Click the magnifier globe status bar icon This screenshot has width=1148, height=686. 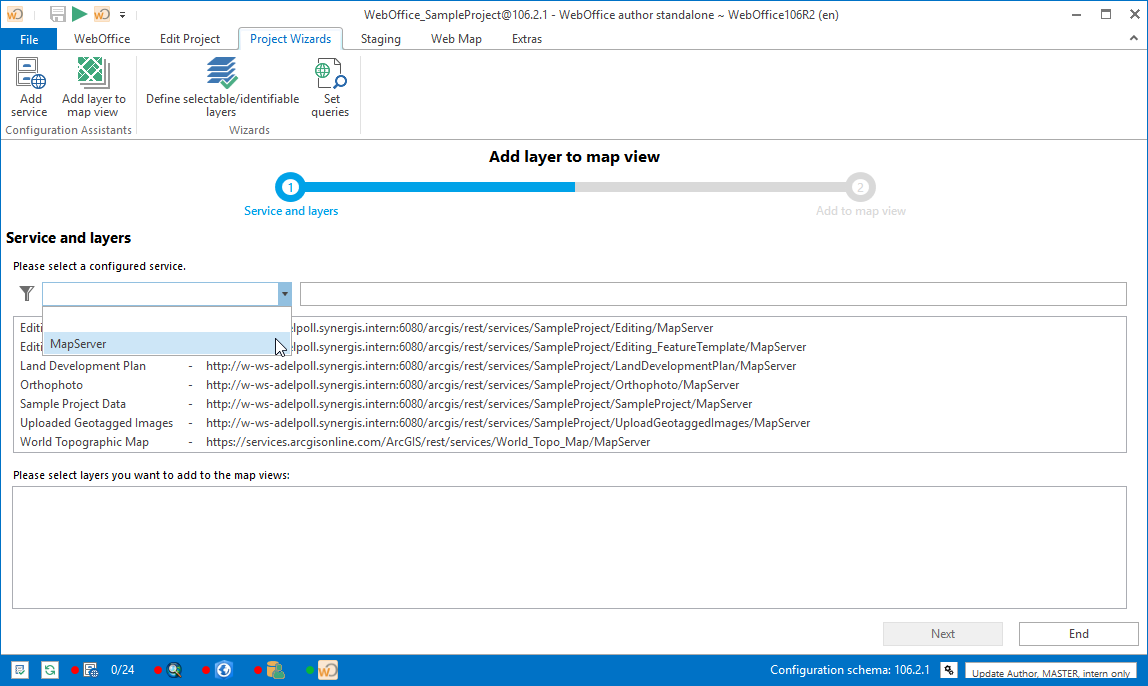[x=174, y=670]
